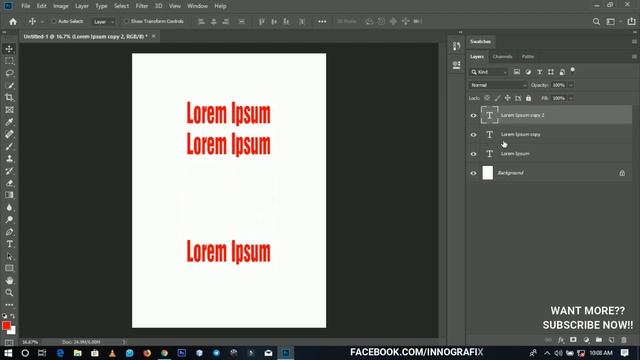Screen dimensions: 640x360
Task: Toggle lock image pixels brush icon
Action: (x=497, y=98)
